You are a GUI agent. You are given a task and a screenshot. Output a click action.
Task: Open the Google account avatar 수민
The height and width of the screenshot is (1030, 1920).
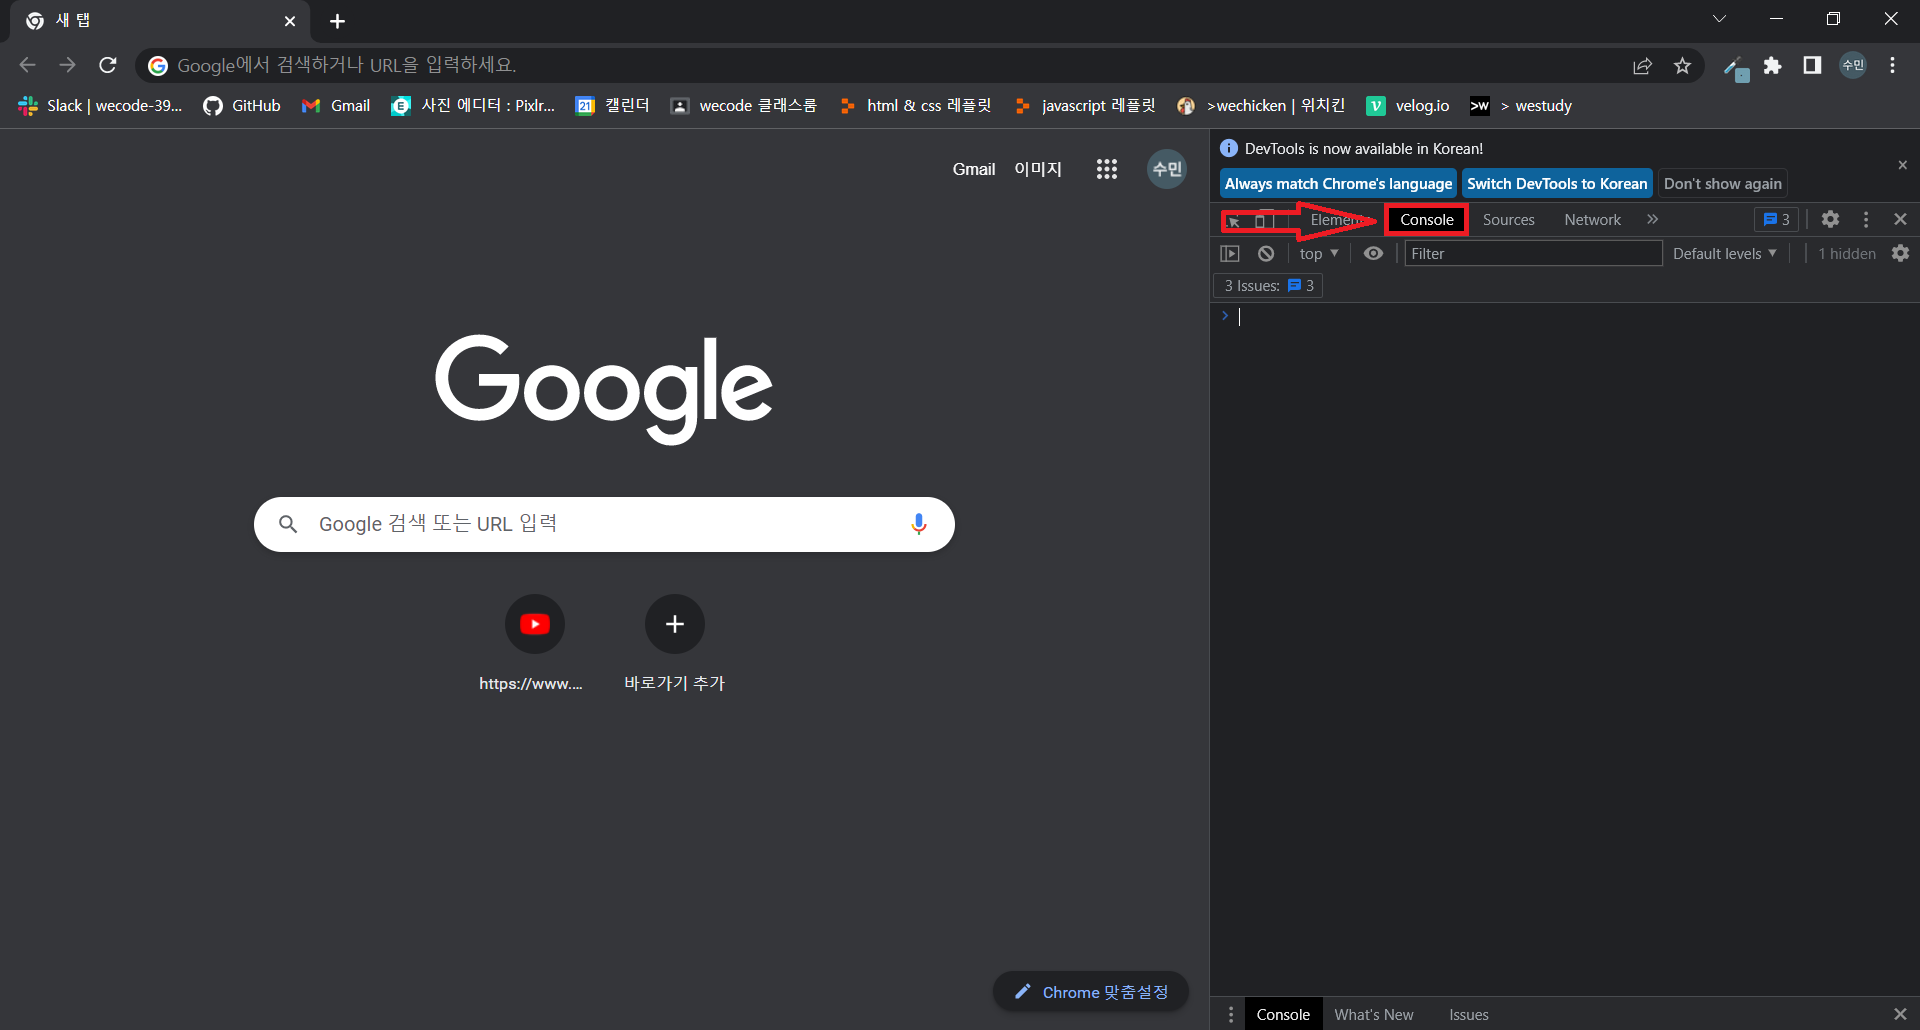pos(1167,169)
